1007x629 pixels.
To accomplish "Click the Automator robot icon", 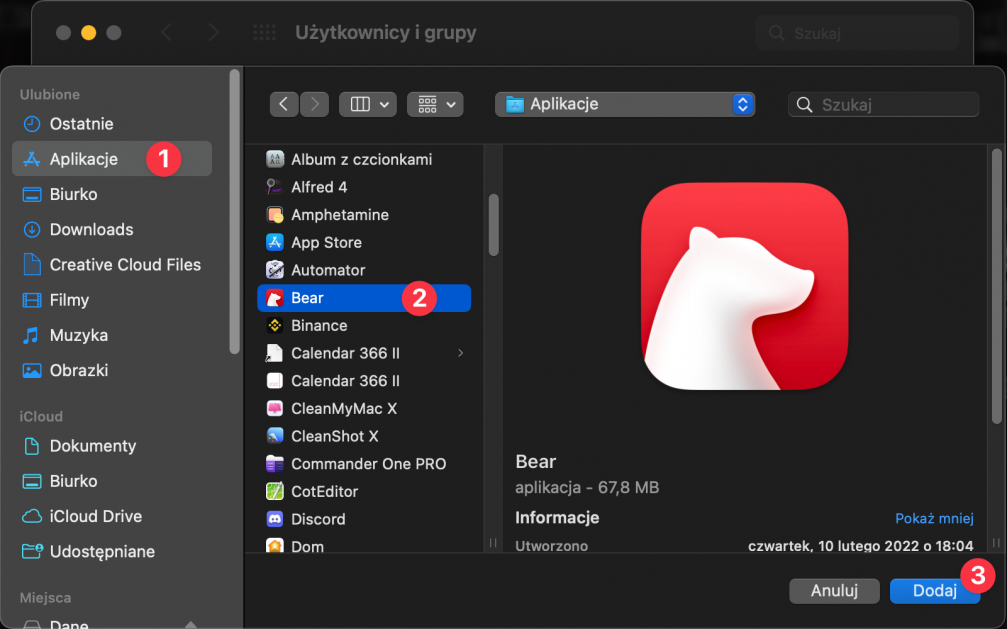I will pos(275,270).
